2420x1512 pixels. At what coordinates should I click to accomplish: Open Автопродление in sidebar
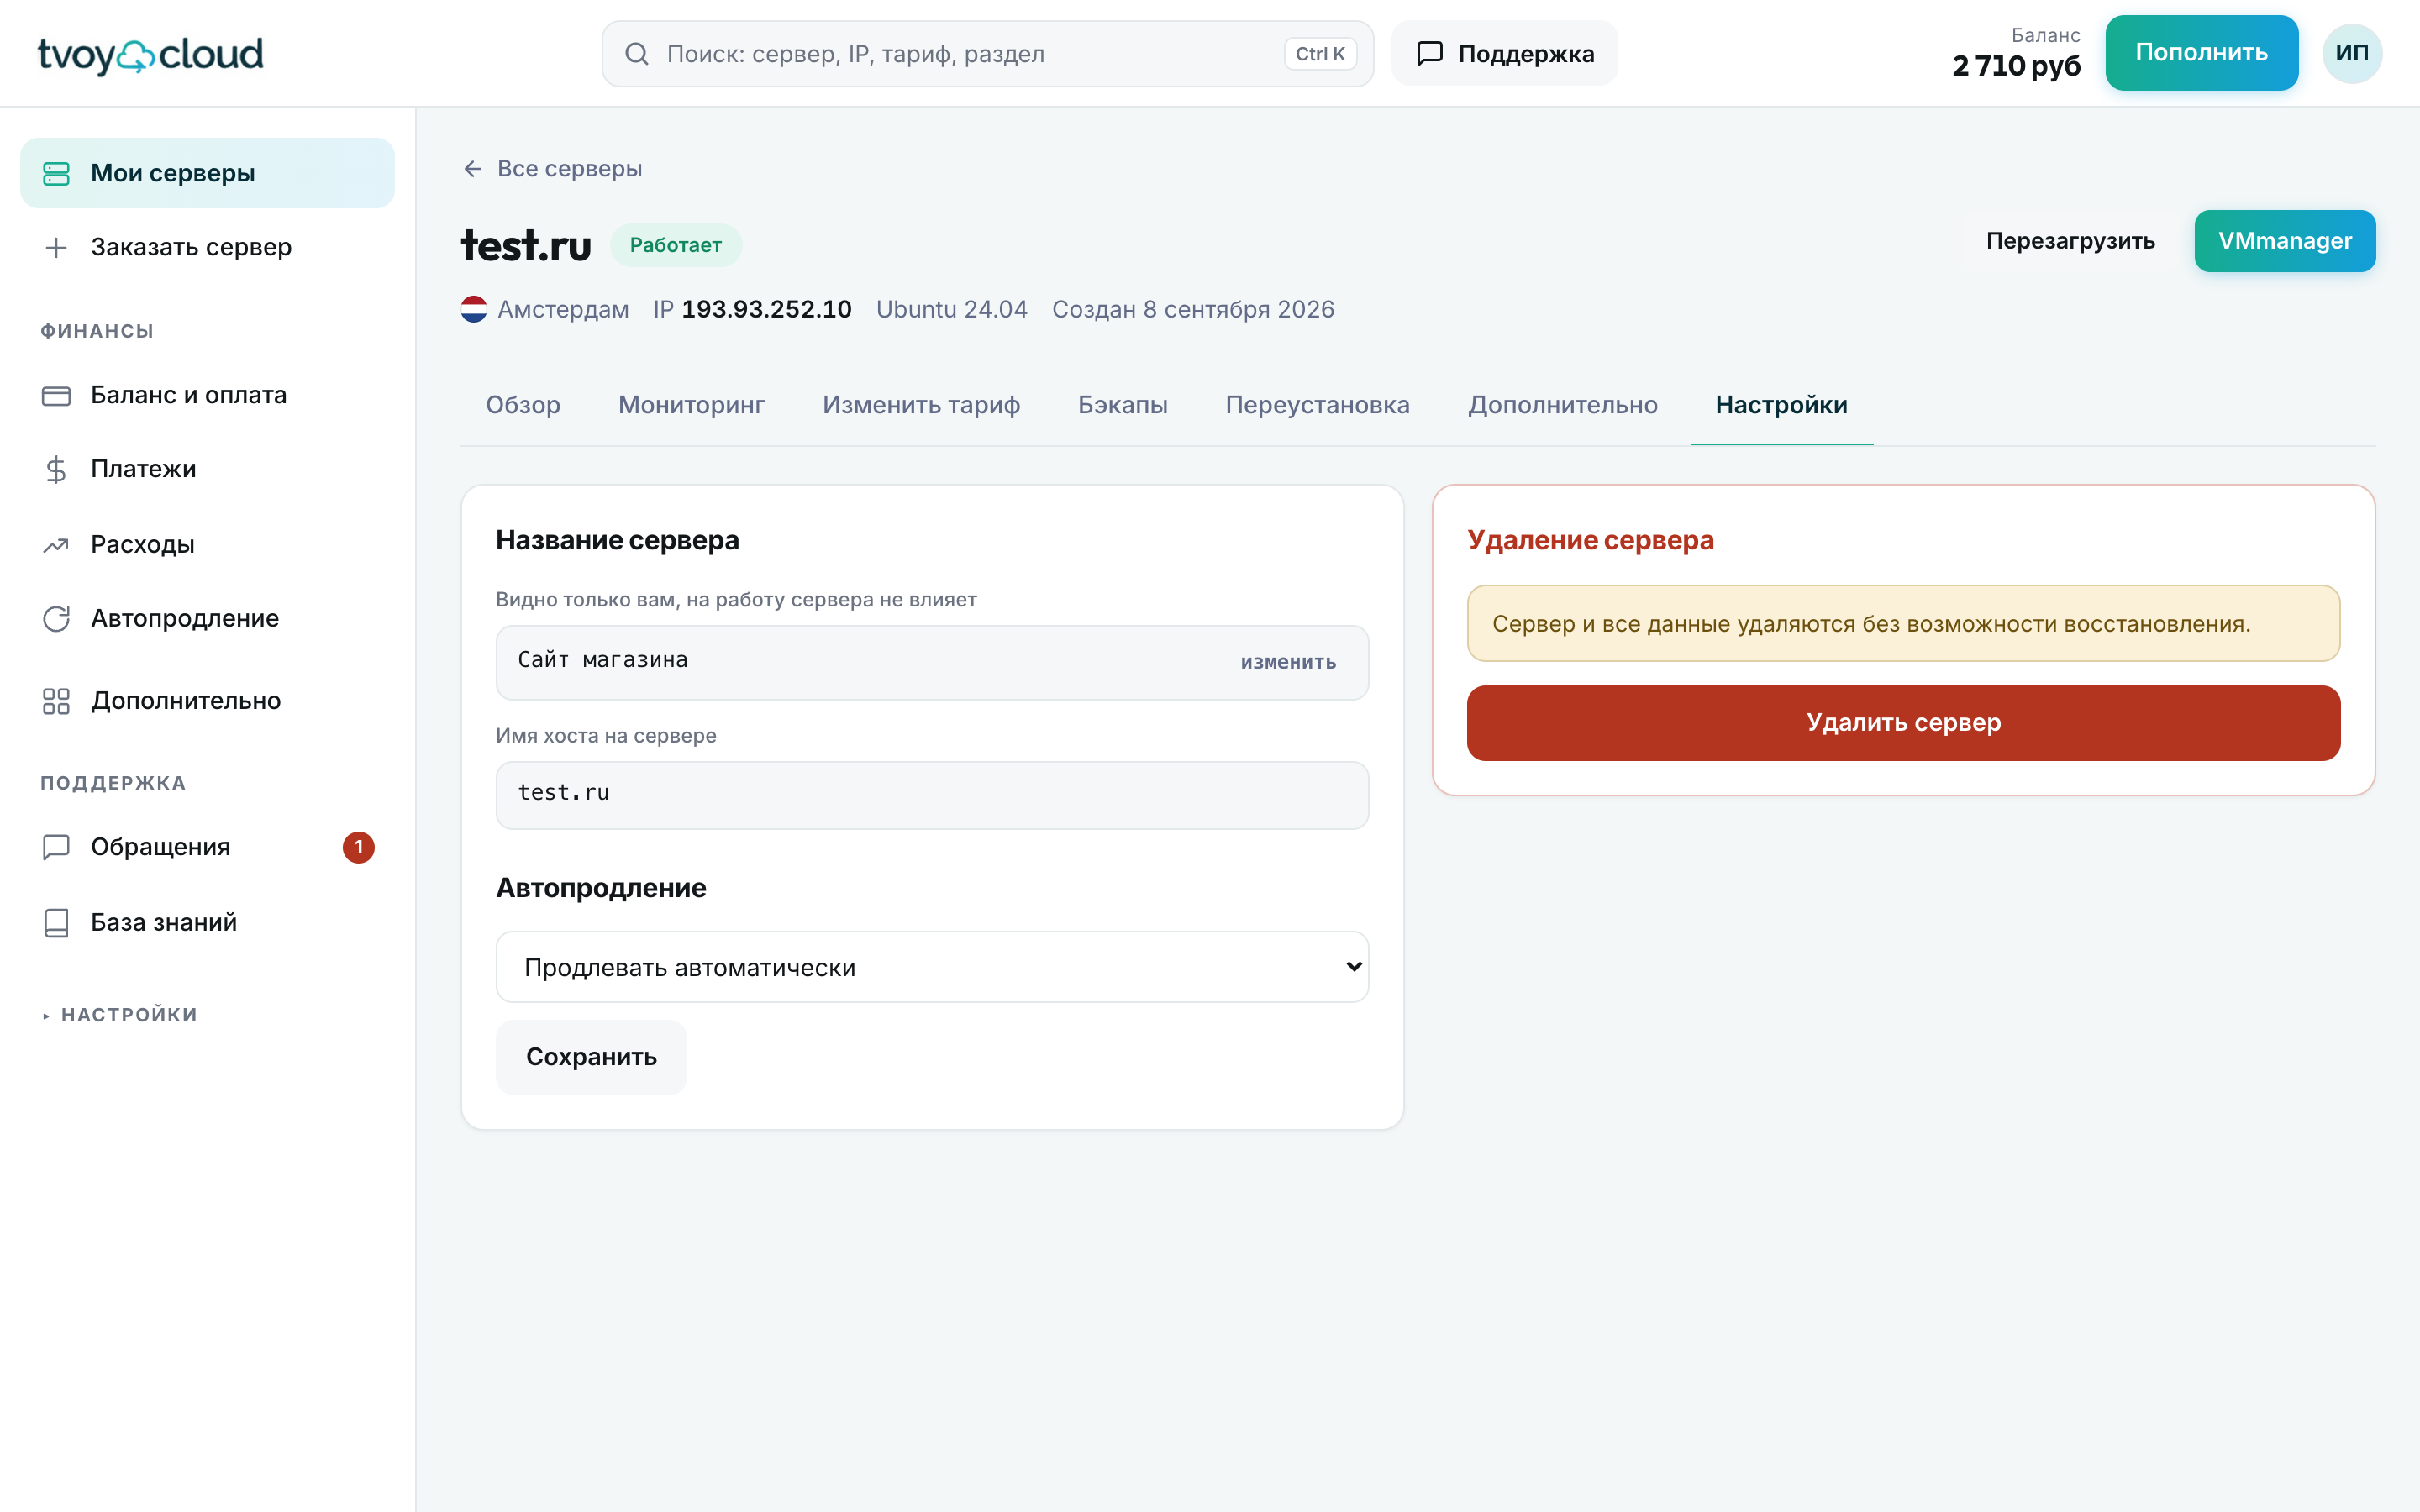207,618
